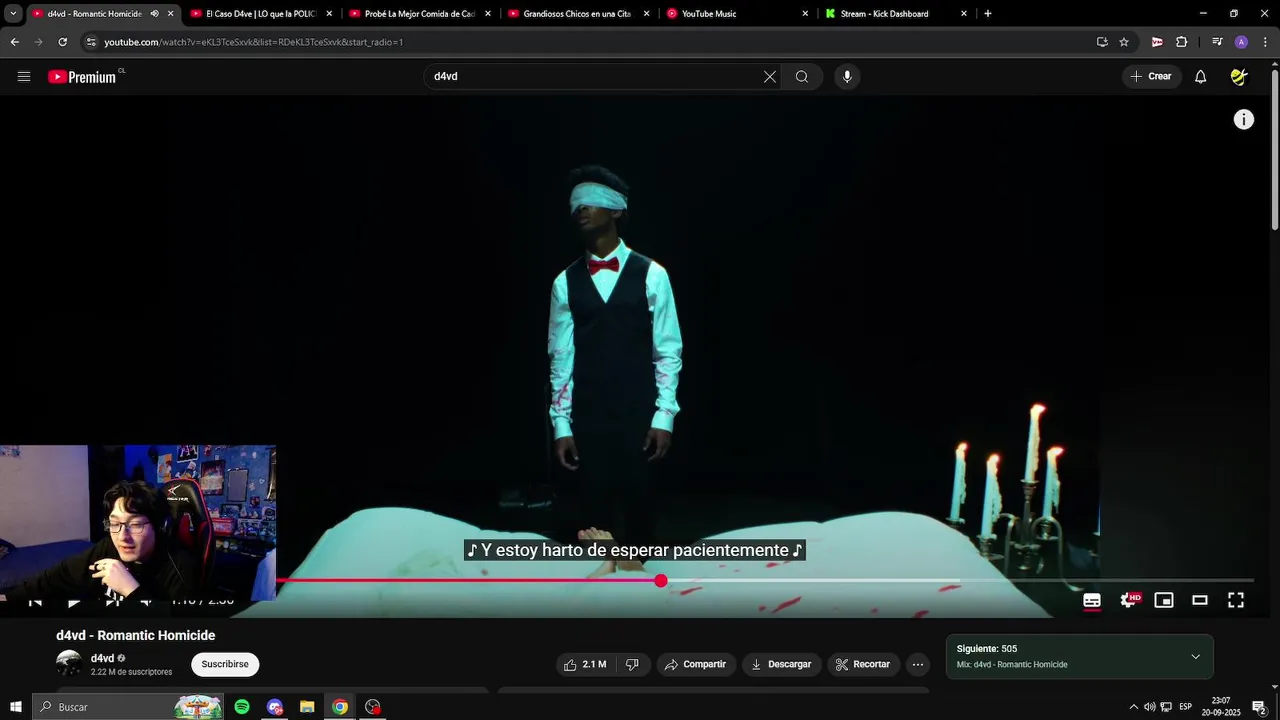This screenshot has width=1280, height=720.
Task: Mute the playing tab via speaker icon
Action: 154,14
